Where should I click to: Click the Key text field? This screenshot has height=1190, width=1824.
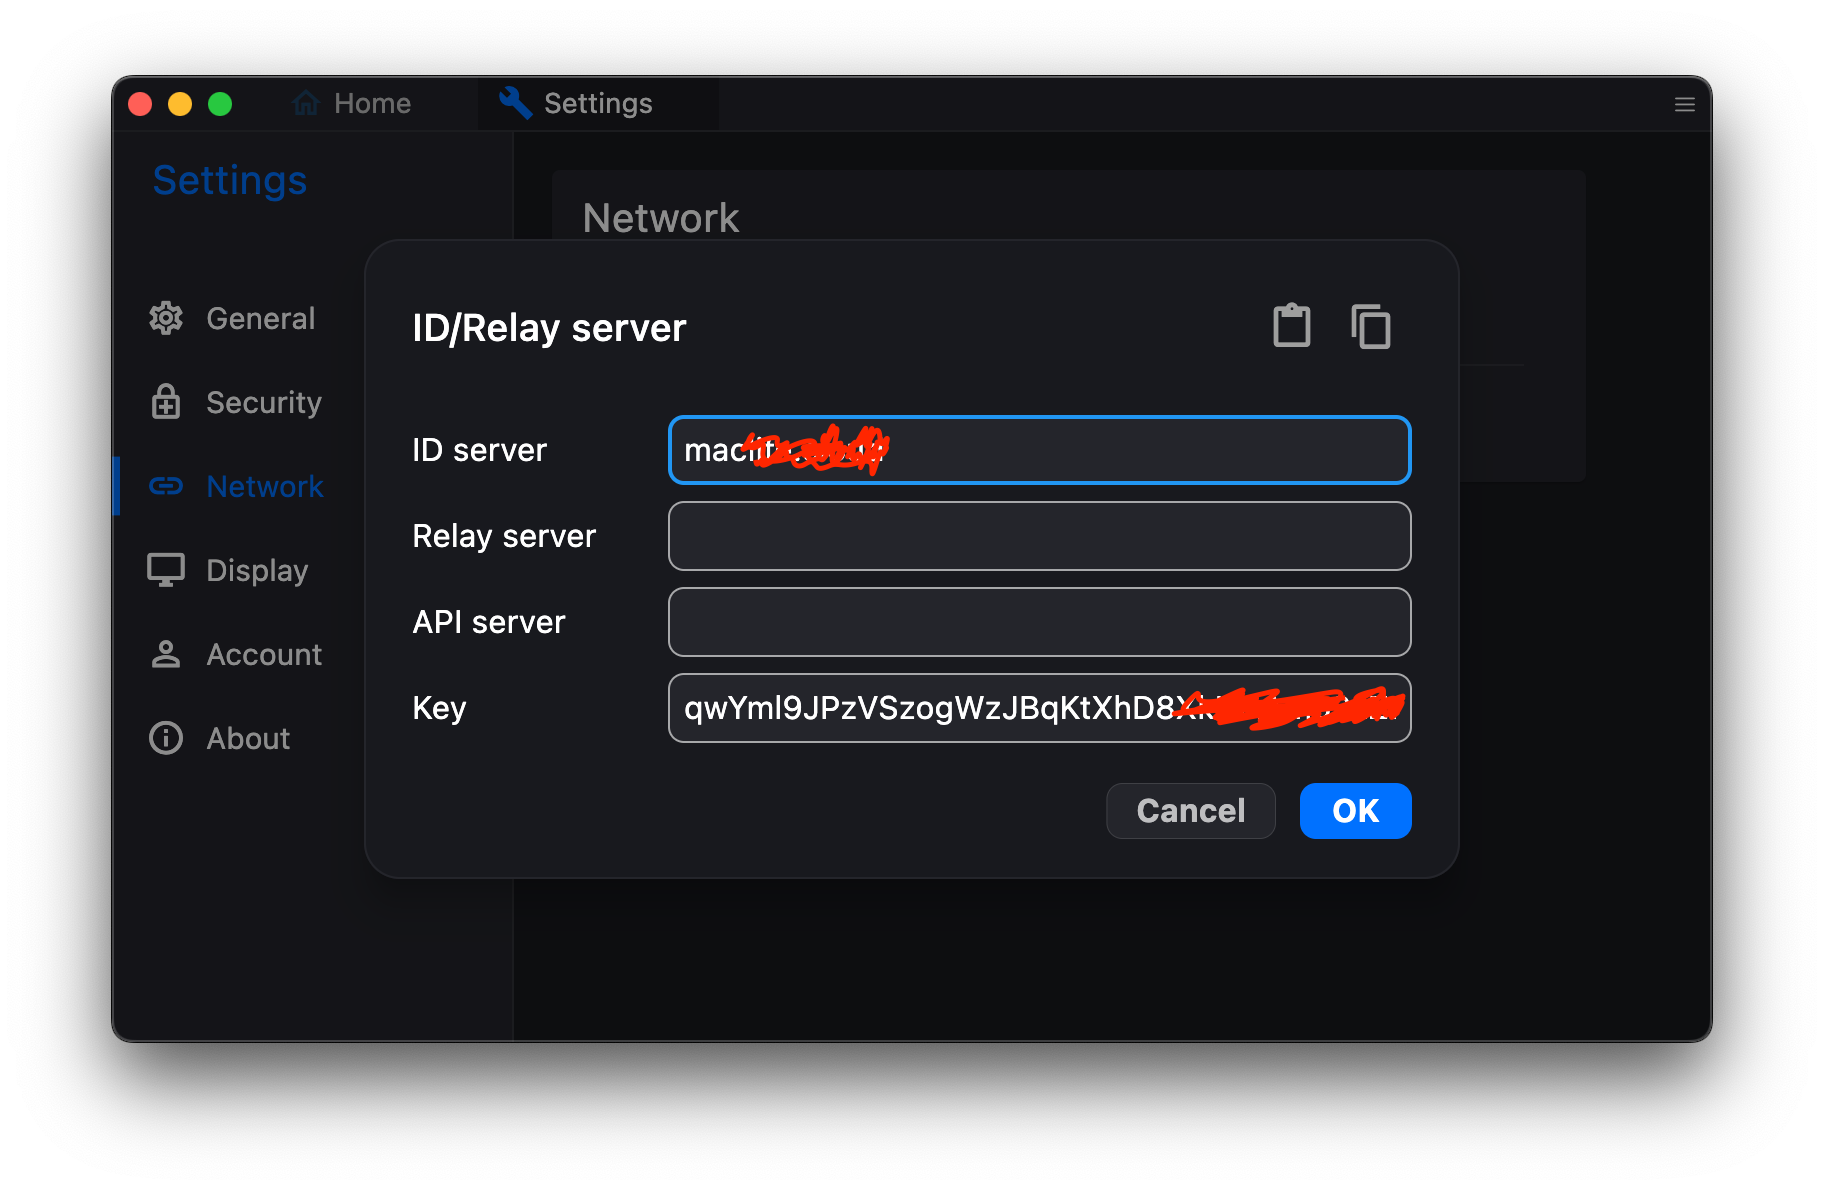tap(1039, 708)
